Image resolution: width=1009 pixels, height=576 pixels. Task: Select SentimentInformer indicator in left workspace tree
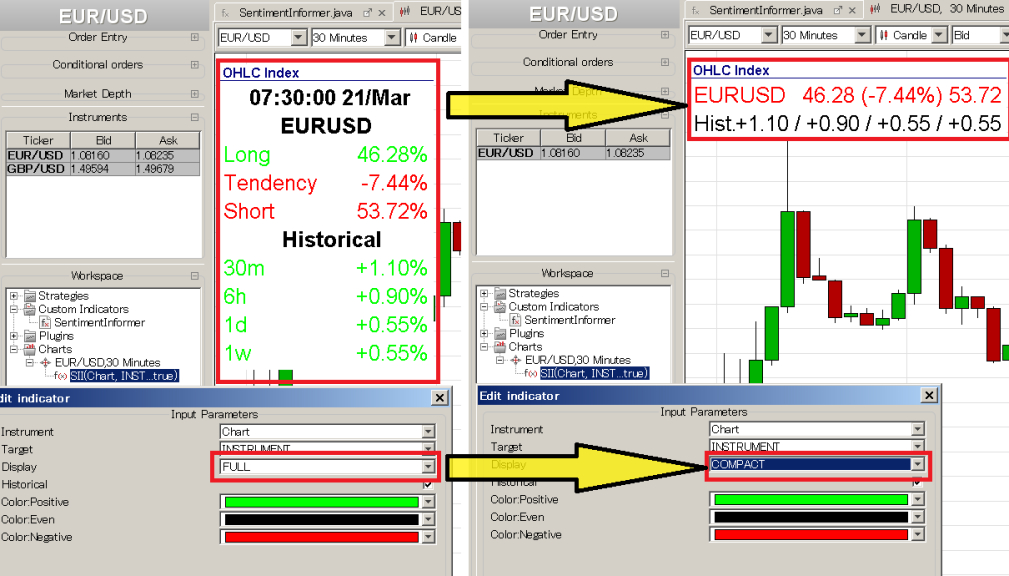click(99, 322)
